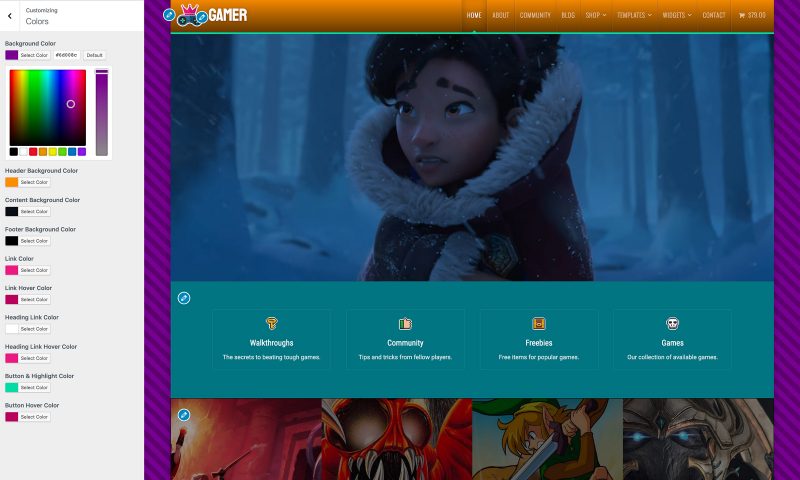Click the pink Heading Link Hover Color swatch
800x480 pixels.
(12, 358)
